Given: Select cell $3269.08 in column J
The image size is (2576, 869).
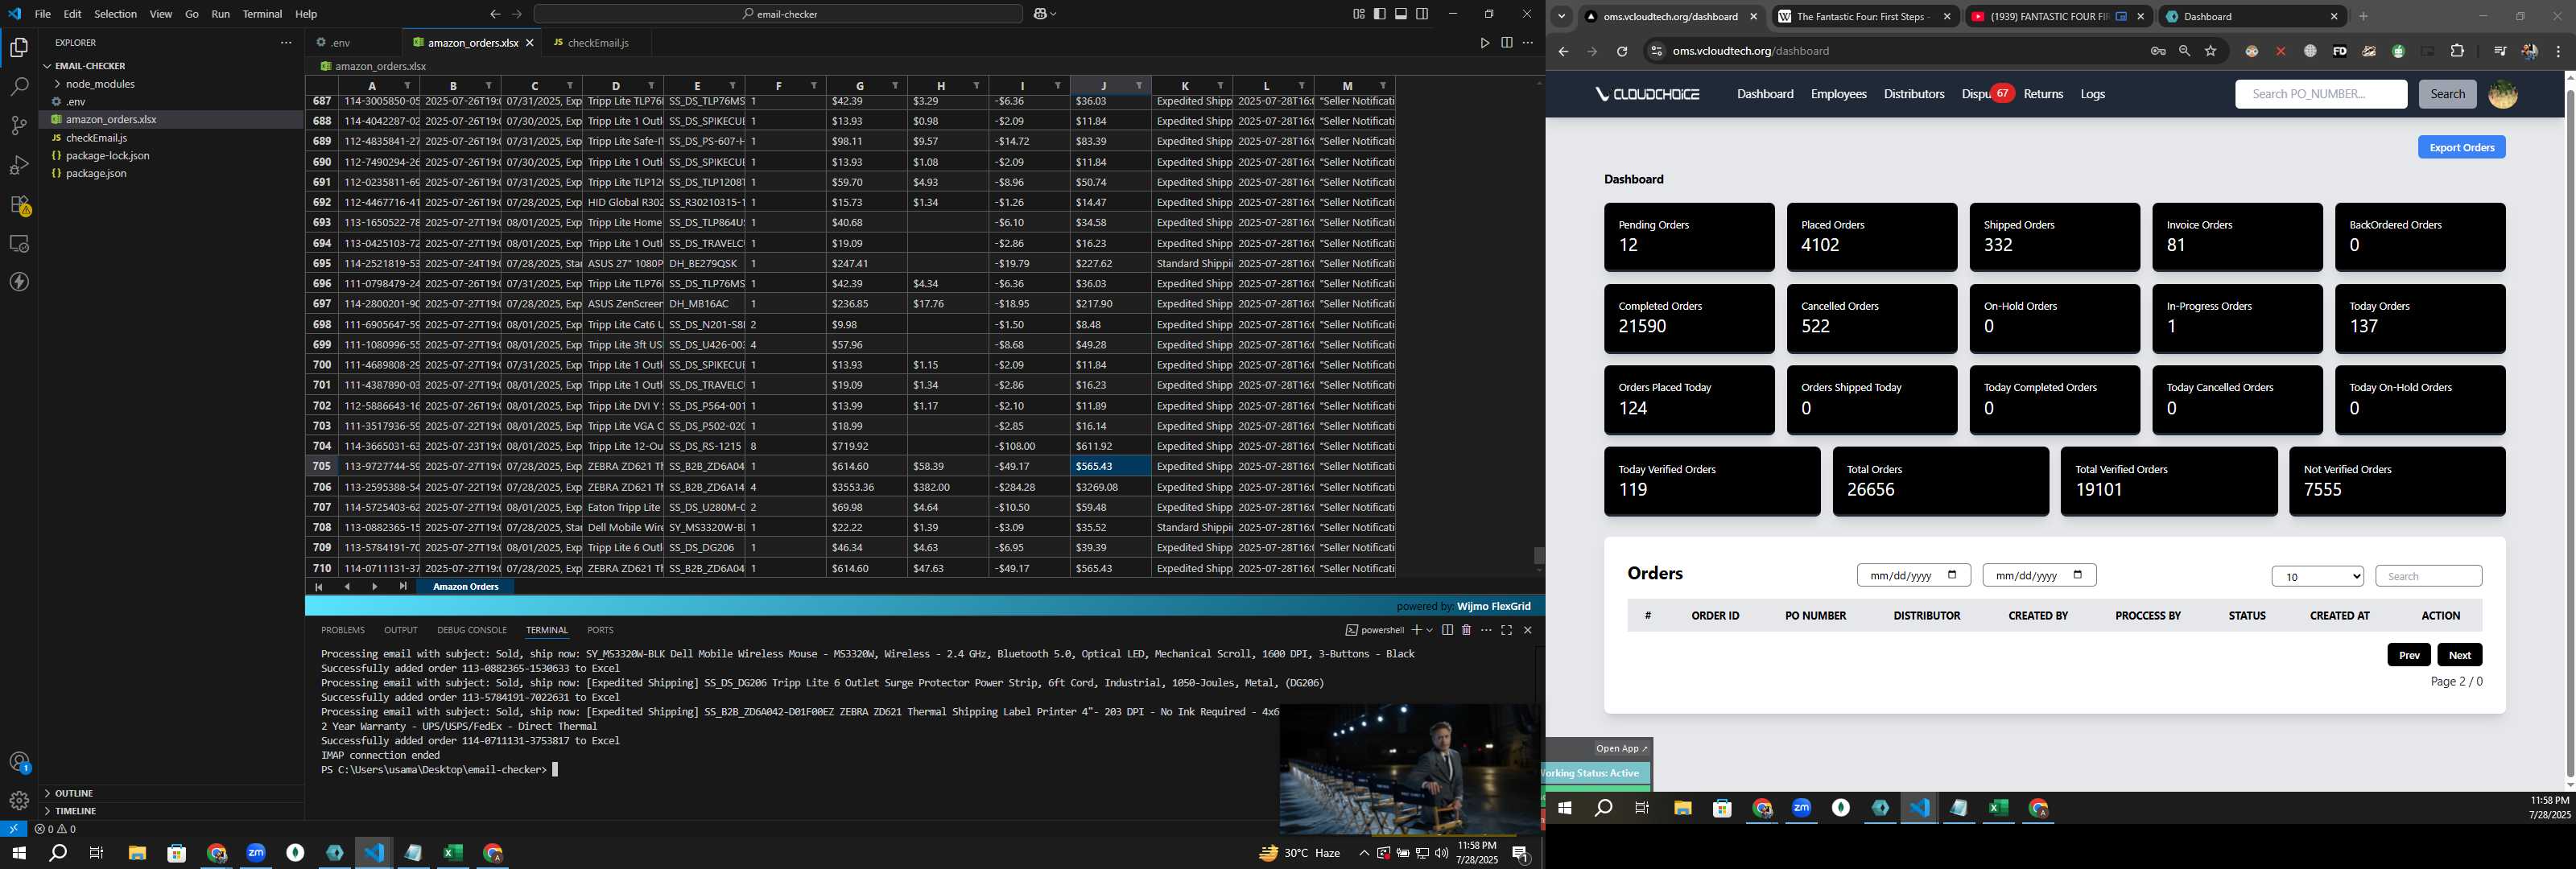Looking at the screenshot, I should (1110, 487).
